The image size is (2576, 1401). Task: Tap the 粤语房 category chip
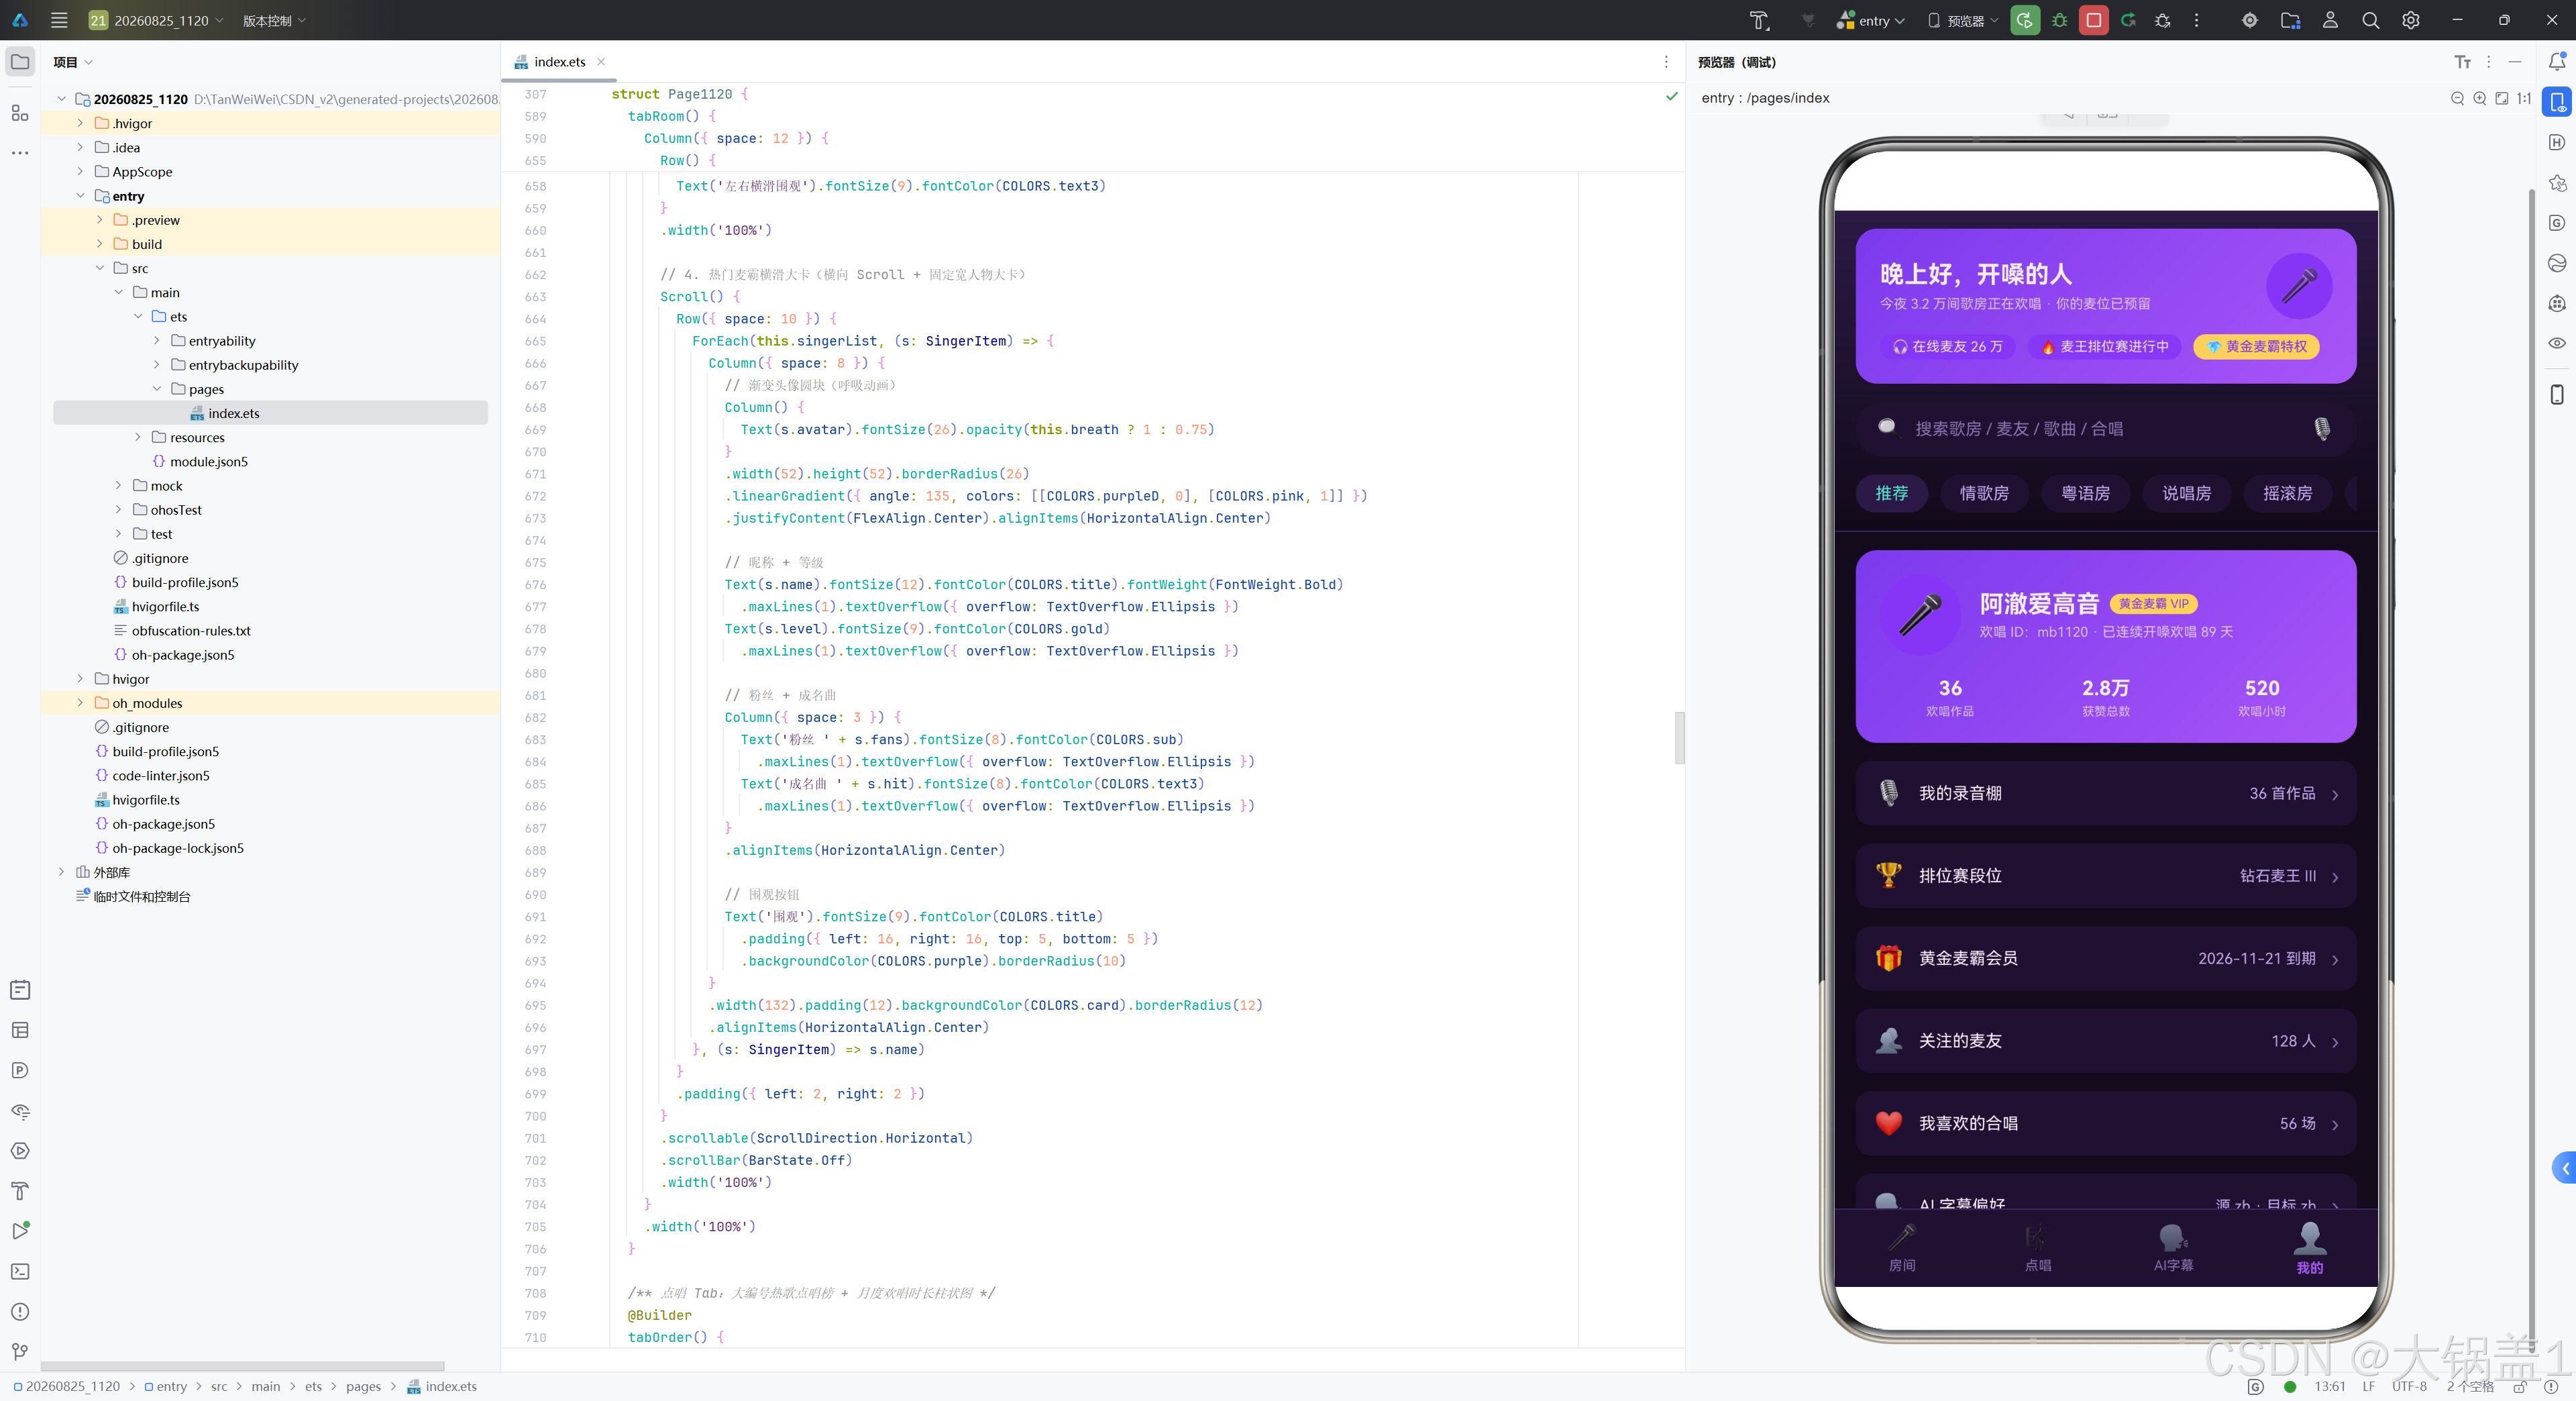point(2086,493)
